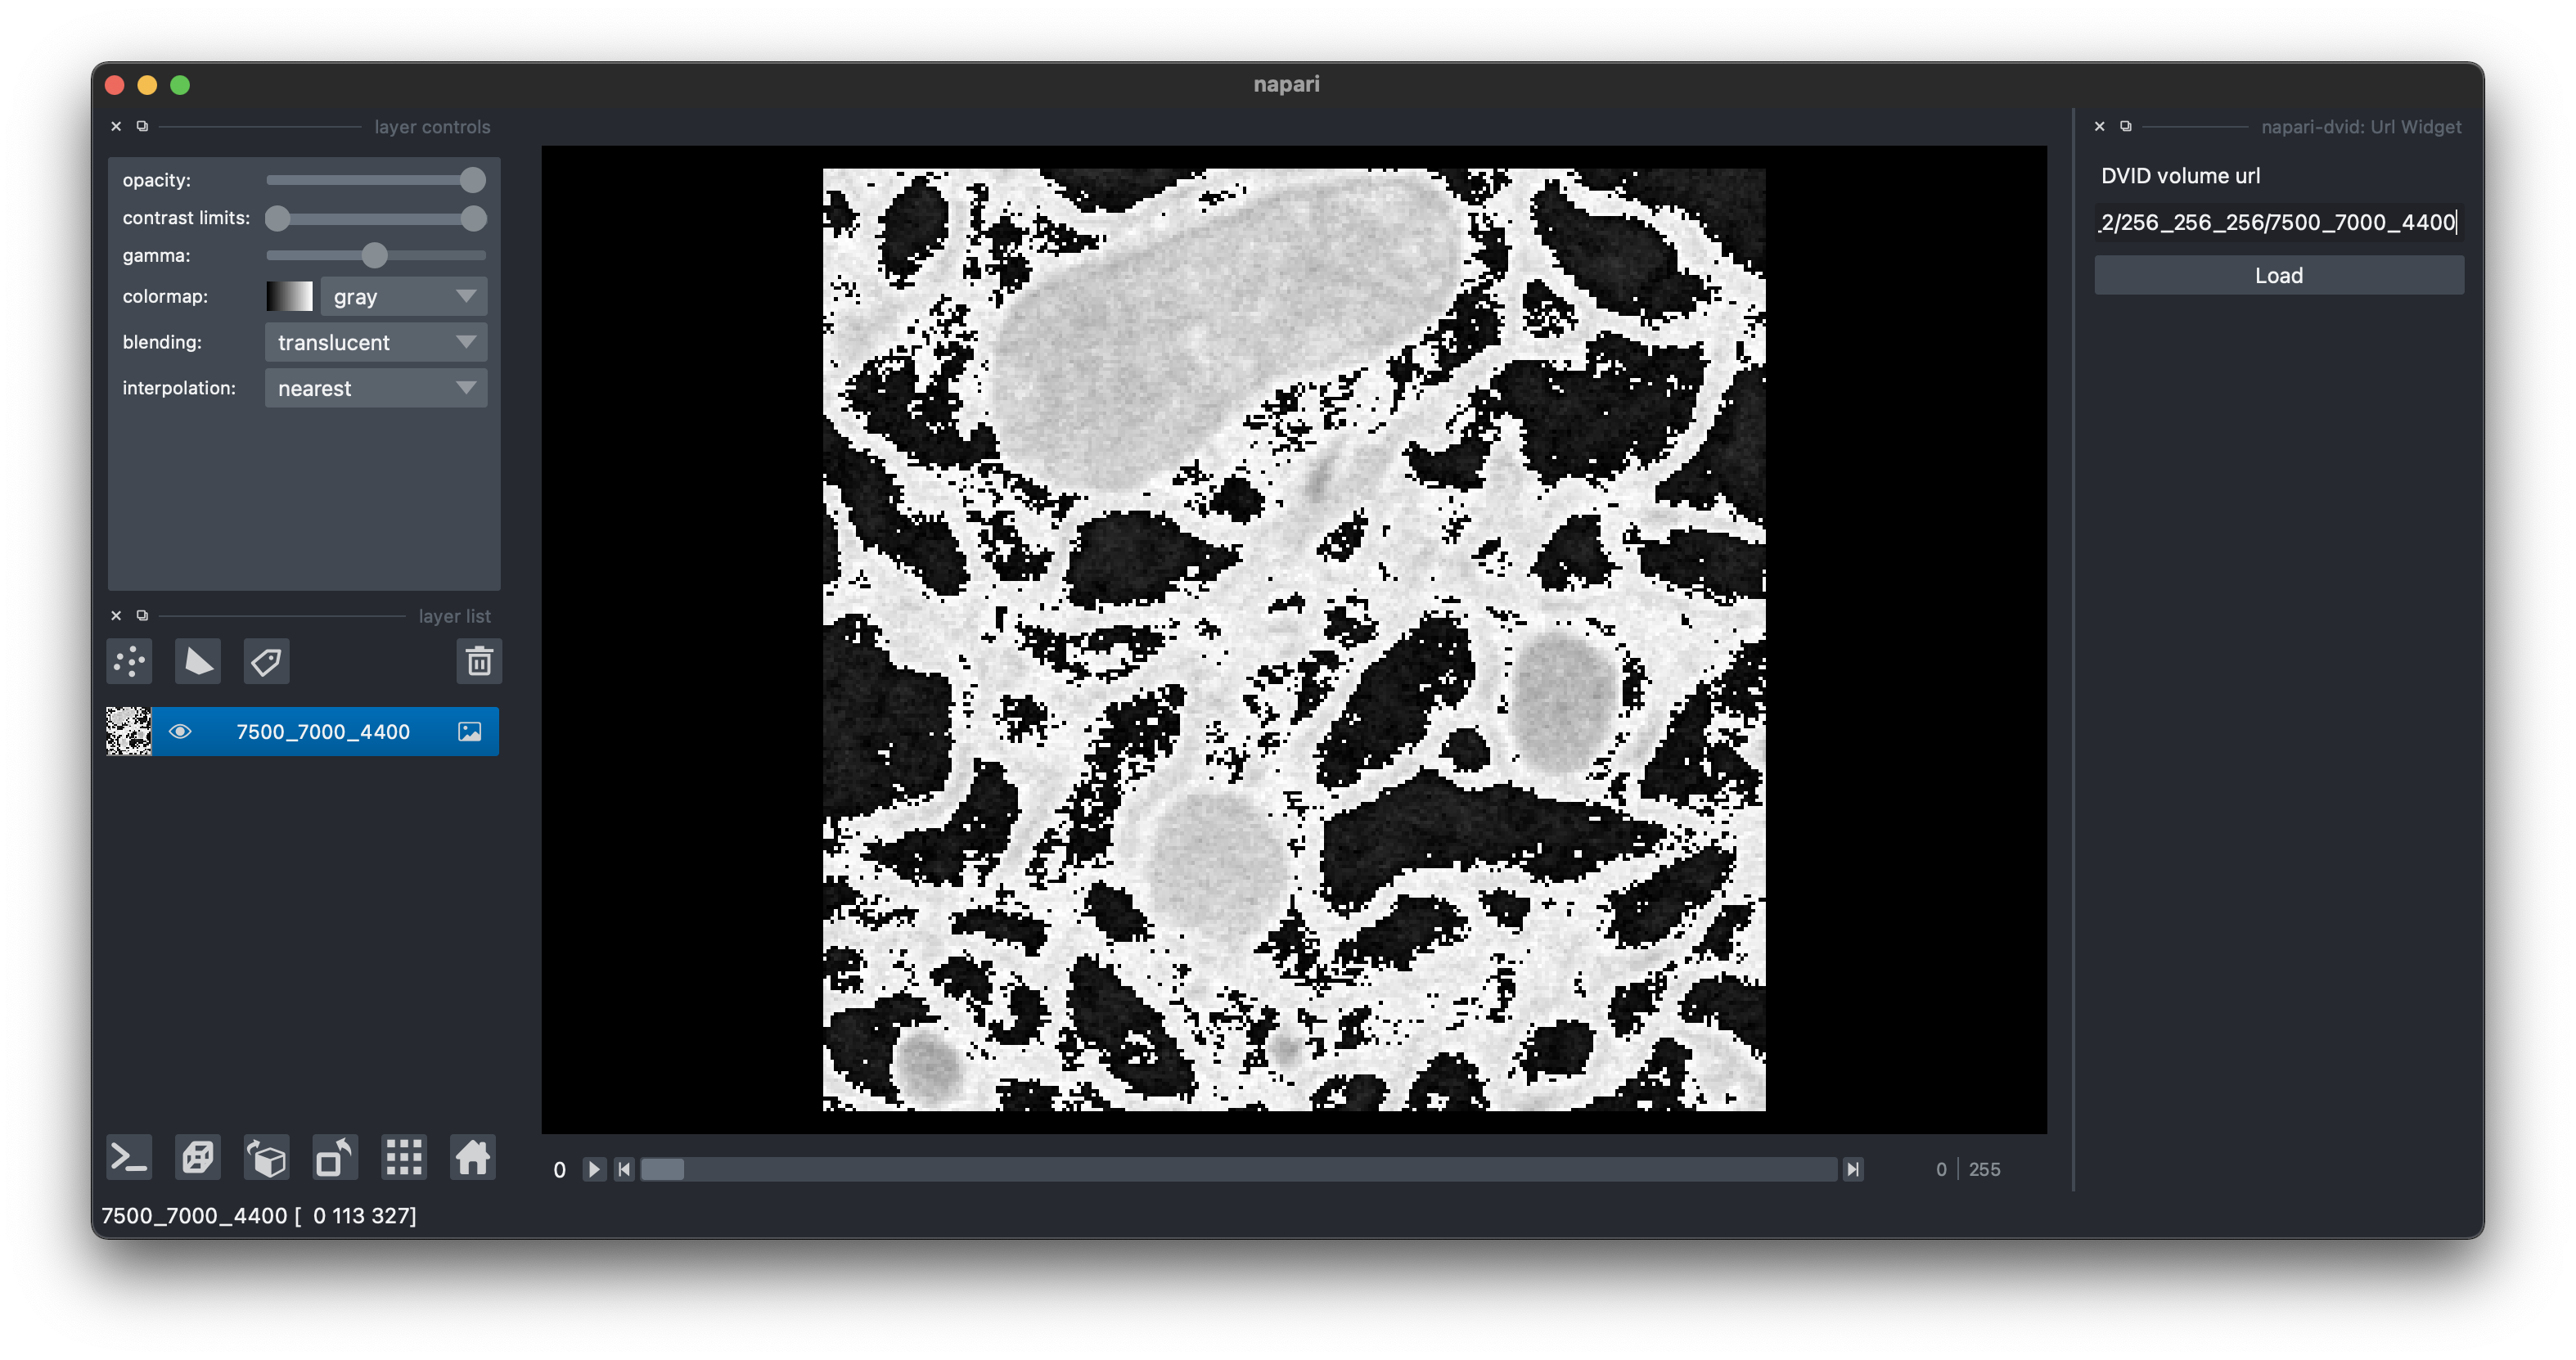Create a new shapes layer

[x=197, y=661]
